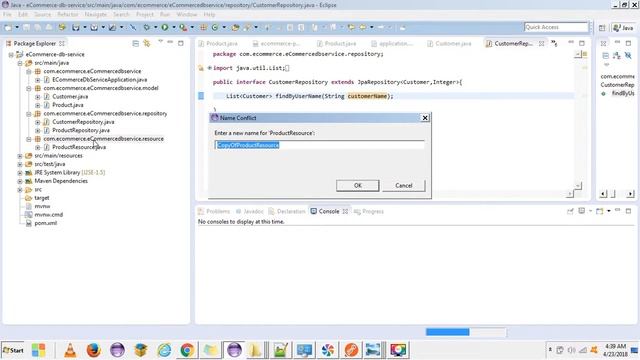Select pom.xml in Package Explorer
640x360 pixels.
[45, 223]
